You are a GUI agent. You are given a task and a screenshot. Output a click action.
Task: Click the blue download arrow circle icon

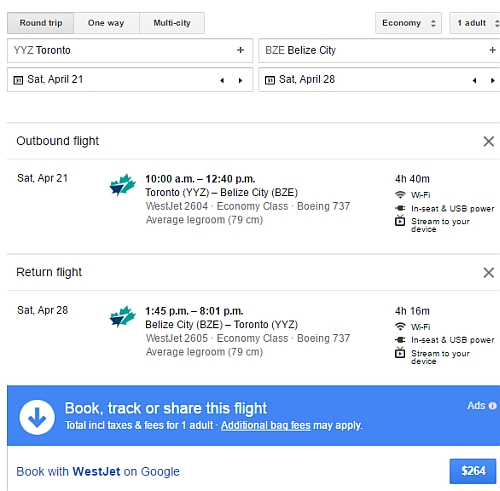[x=37, y=417]
